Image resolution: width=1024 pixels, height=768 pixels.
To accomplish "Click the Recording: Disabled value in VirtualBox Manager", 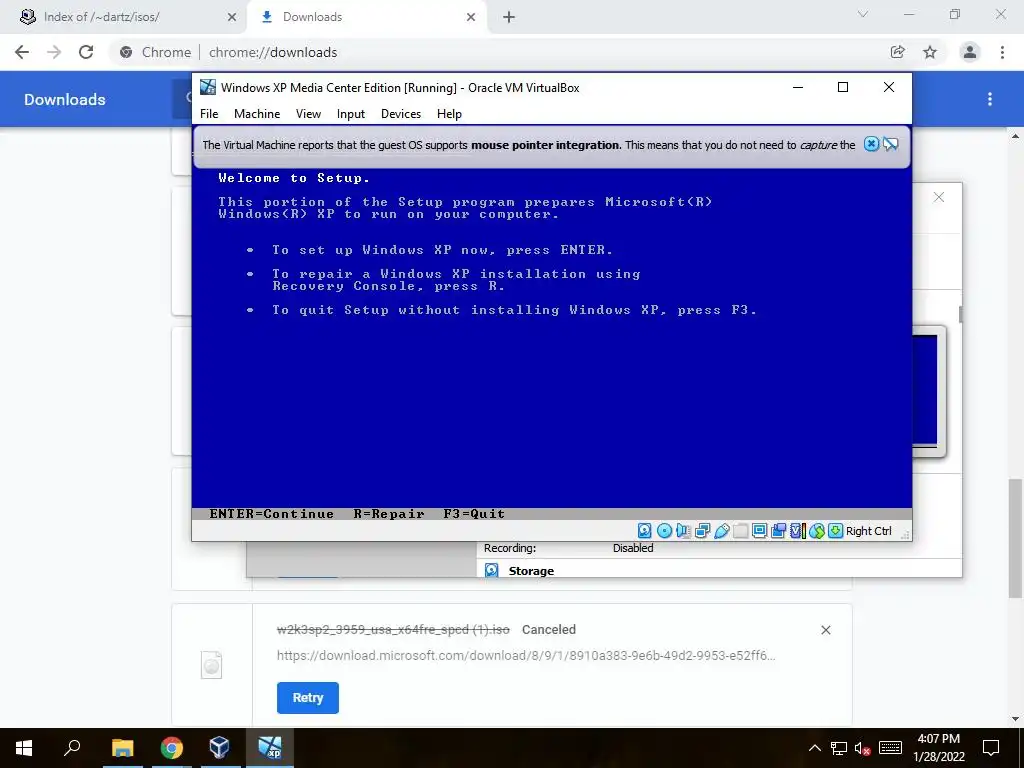I will pos(633,548).
